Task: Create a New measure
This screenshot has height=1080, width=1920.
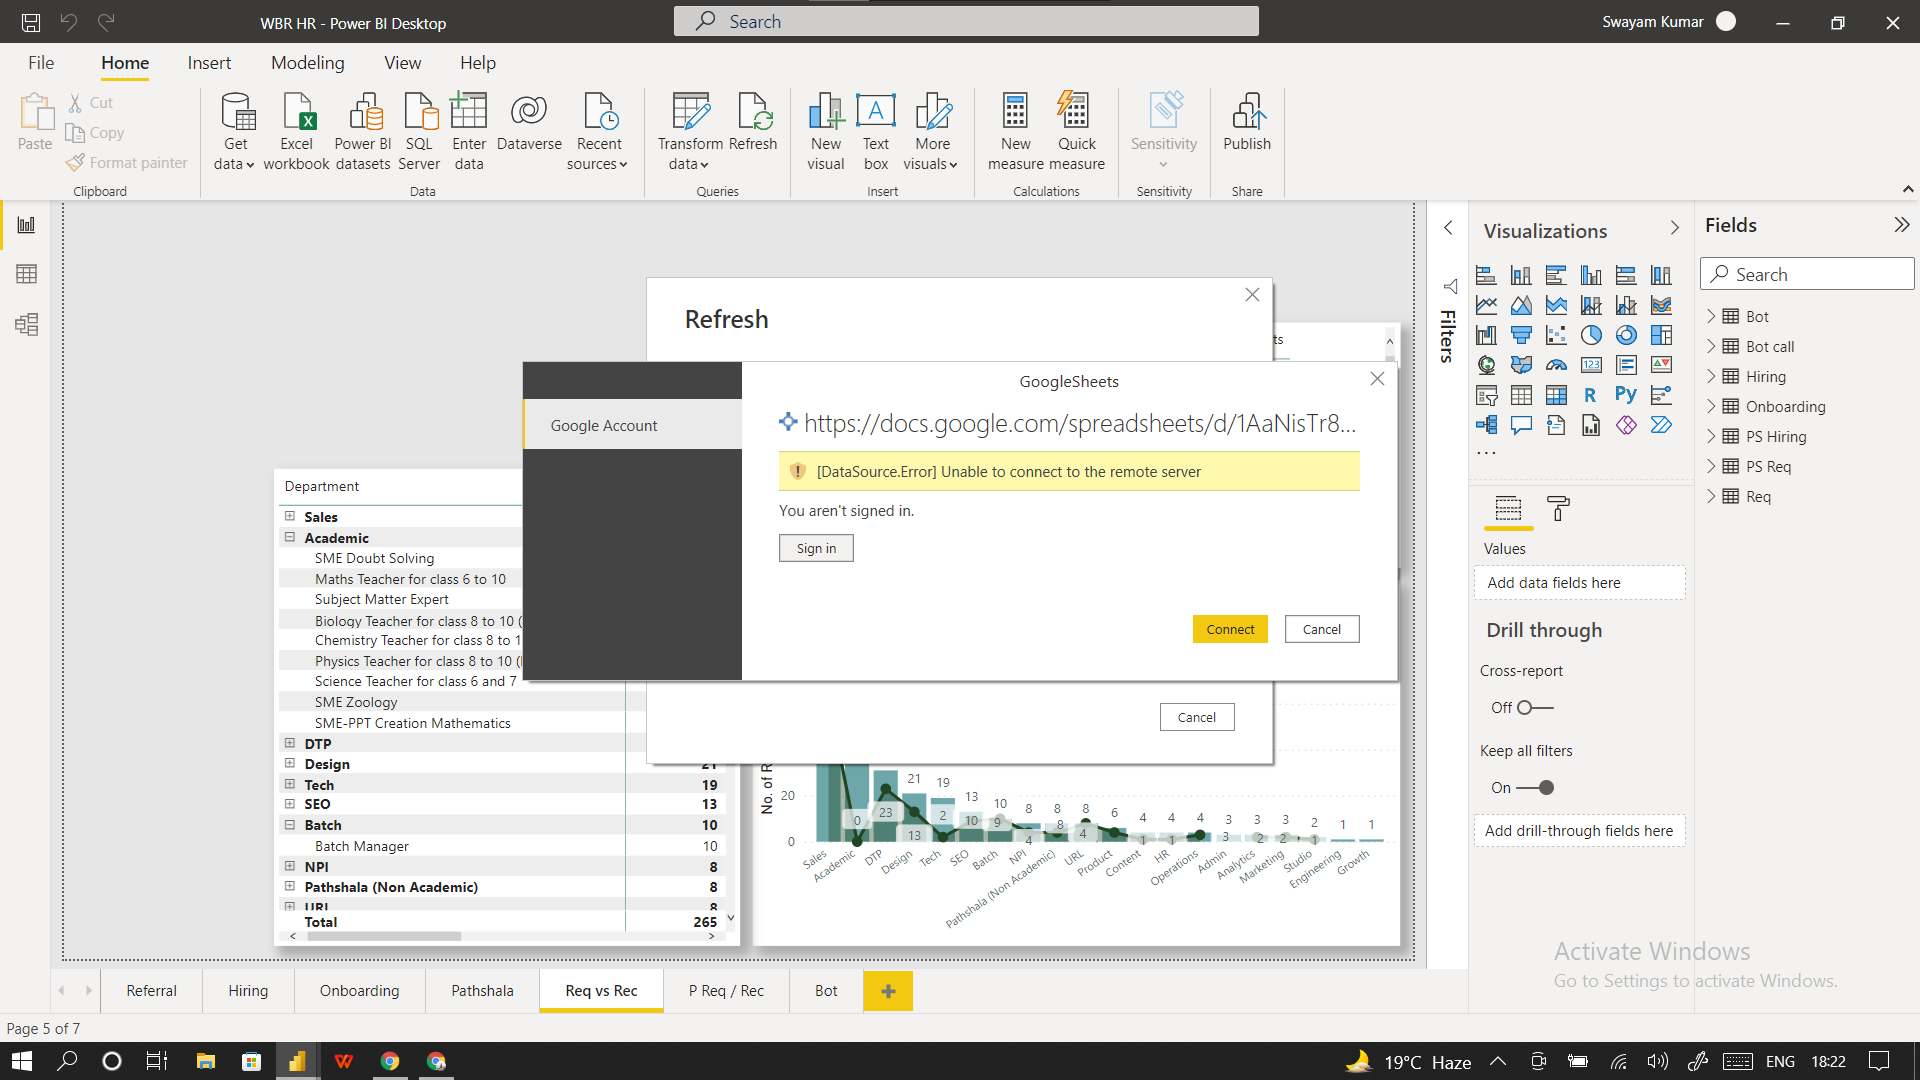Action: tap(1015, 131)
